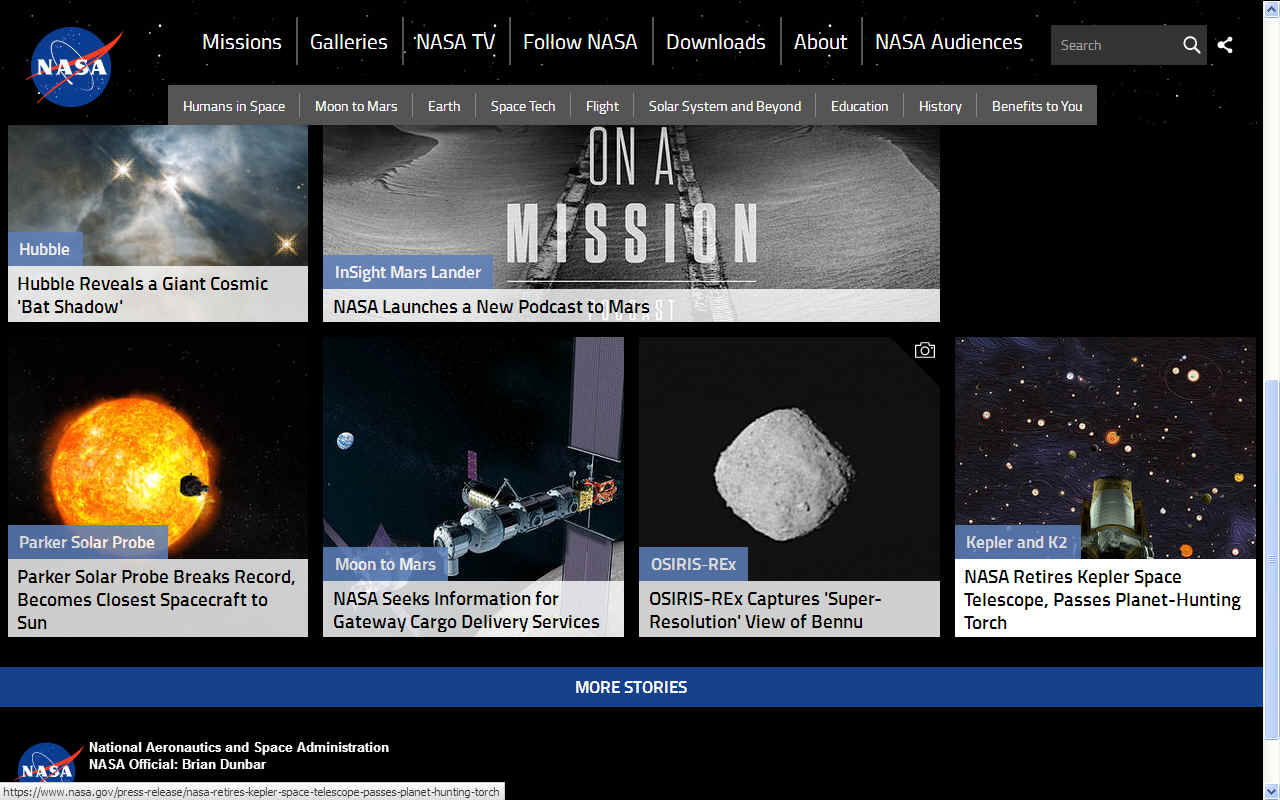Select the Earth topic
This screenshot has width=1280, height=800.
(x=444, y=106)
